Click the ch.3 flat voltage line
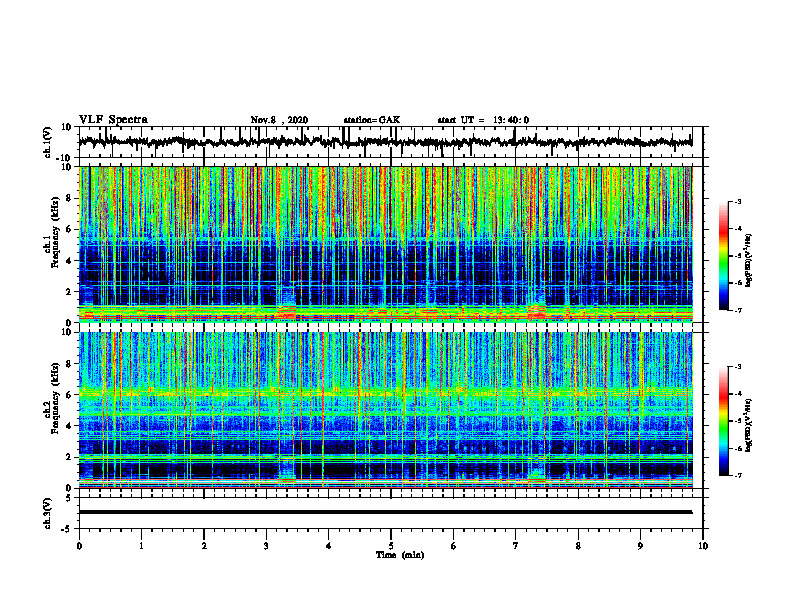The image size is (792, 612). [385, 512]
